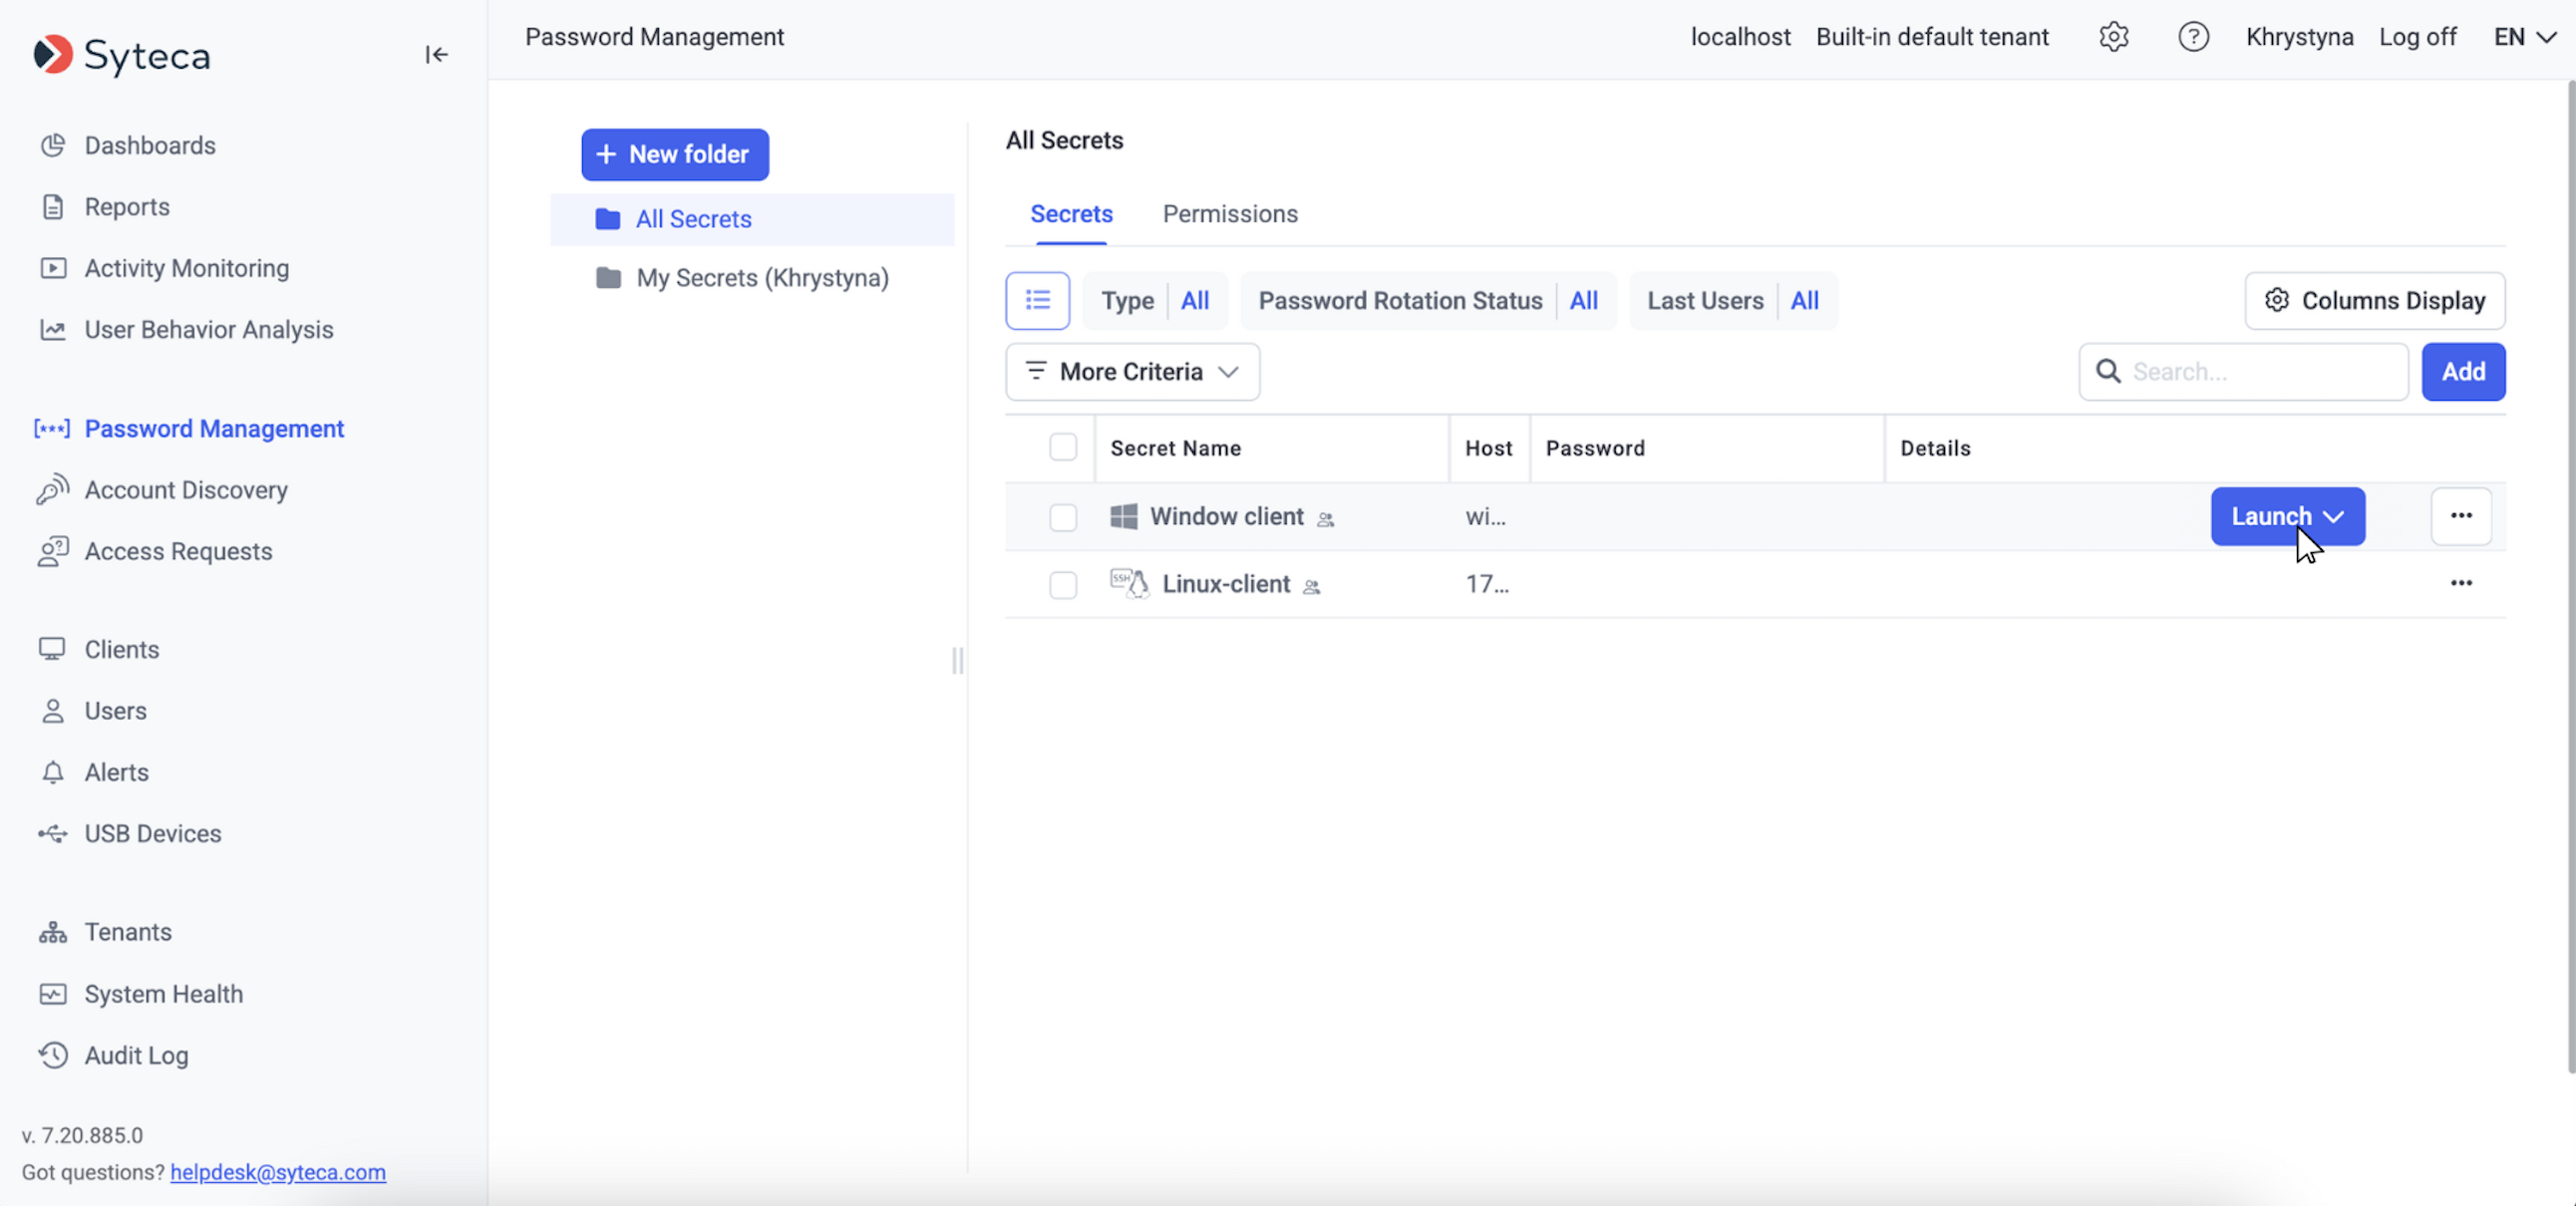Screen dimensions: 2576x1206
Task: Collapse the sidebar with the arrow icon
Action: coord(436,54)
